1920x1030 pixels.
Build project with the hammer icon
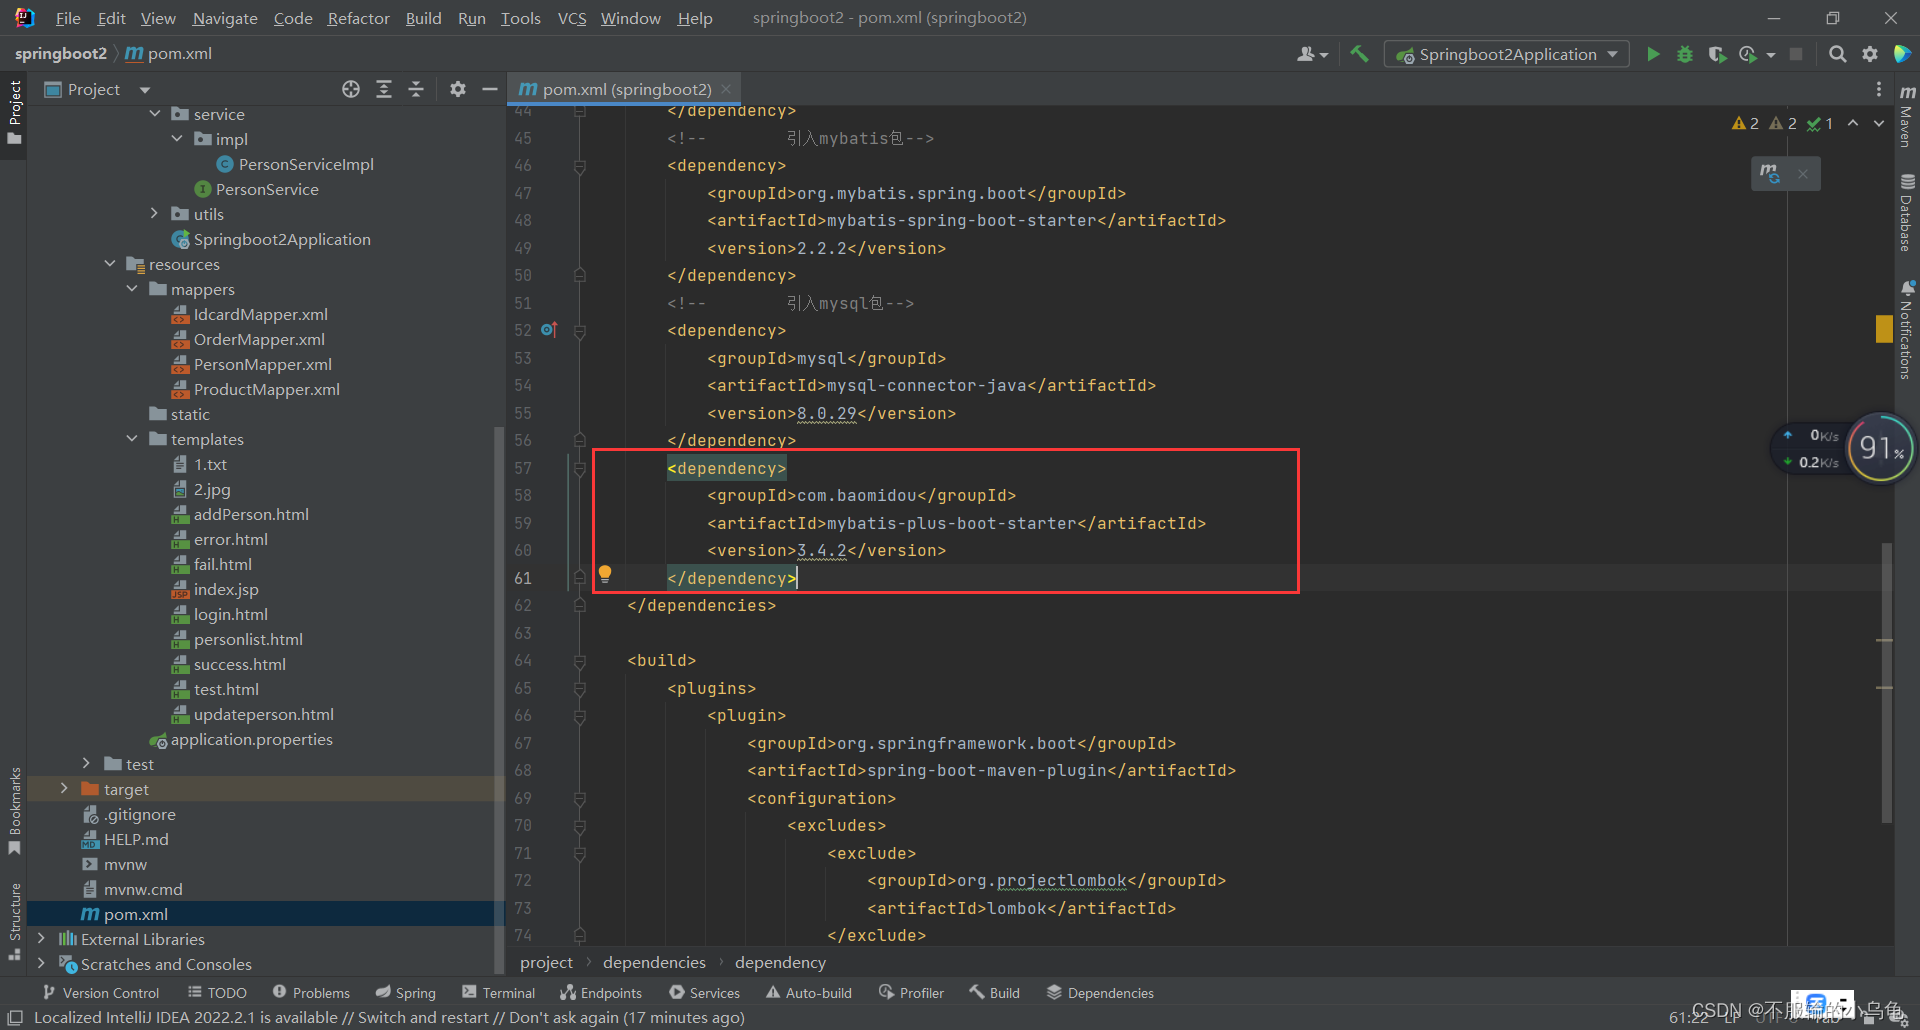pos(1359,54)
